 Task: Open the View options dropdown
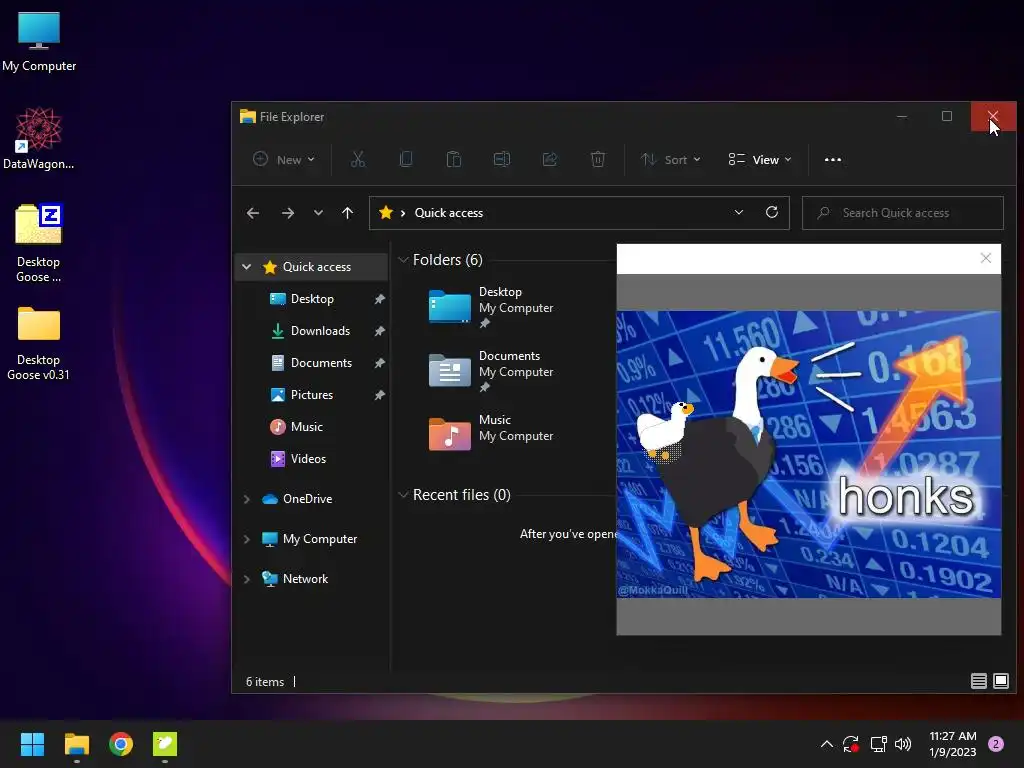[x=760, y=159]
